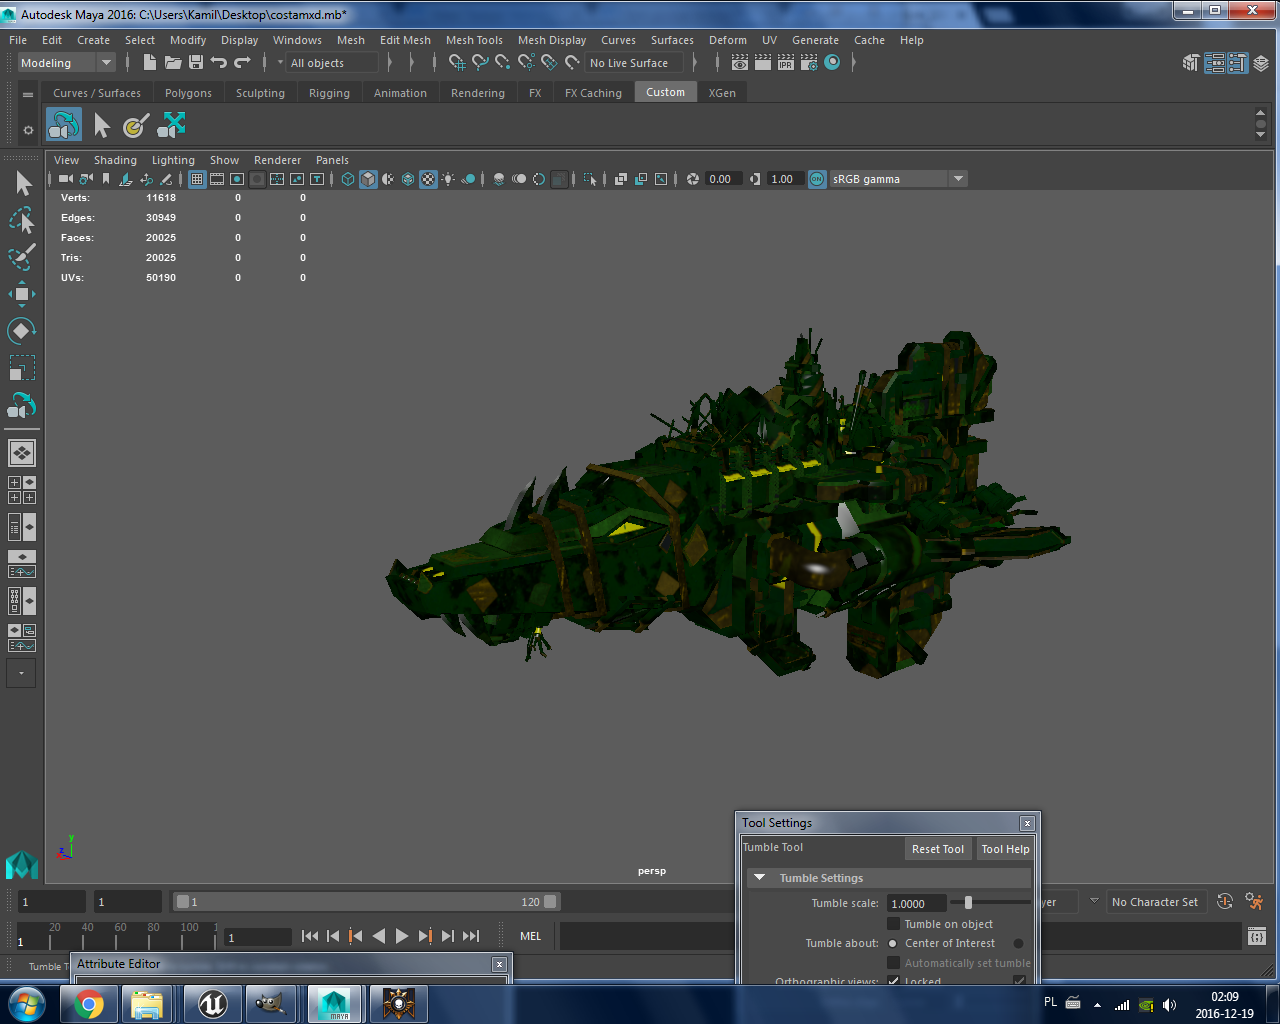Open the Mesh Tools menu

pyautogui.click(x=474, y=40)
